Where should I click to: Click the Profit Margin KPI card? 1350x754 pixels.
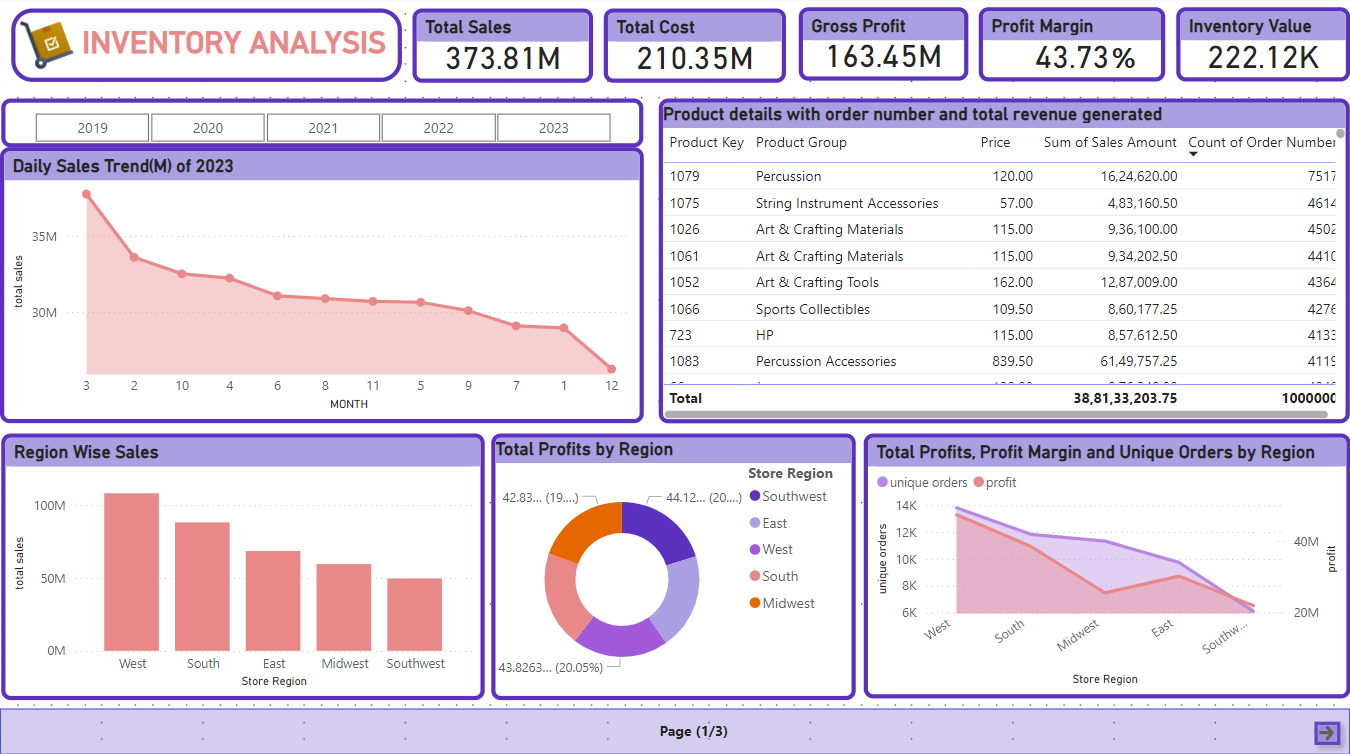(1070, 43)
